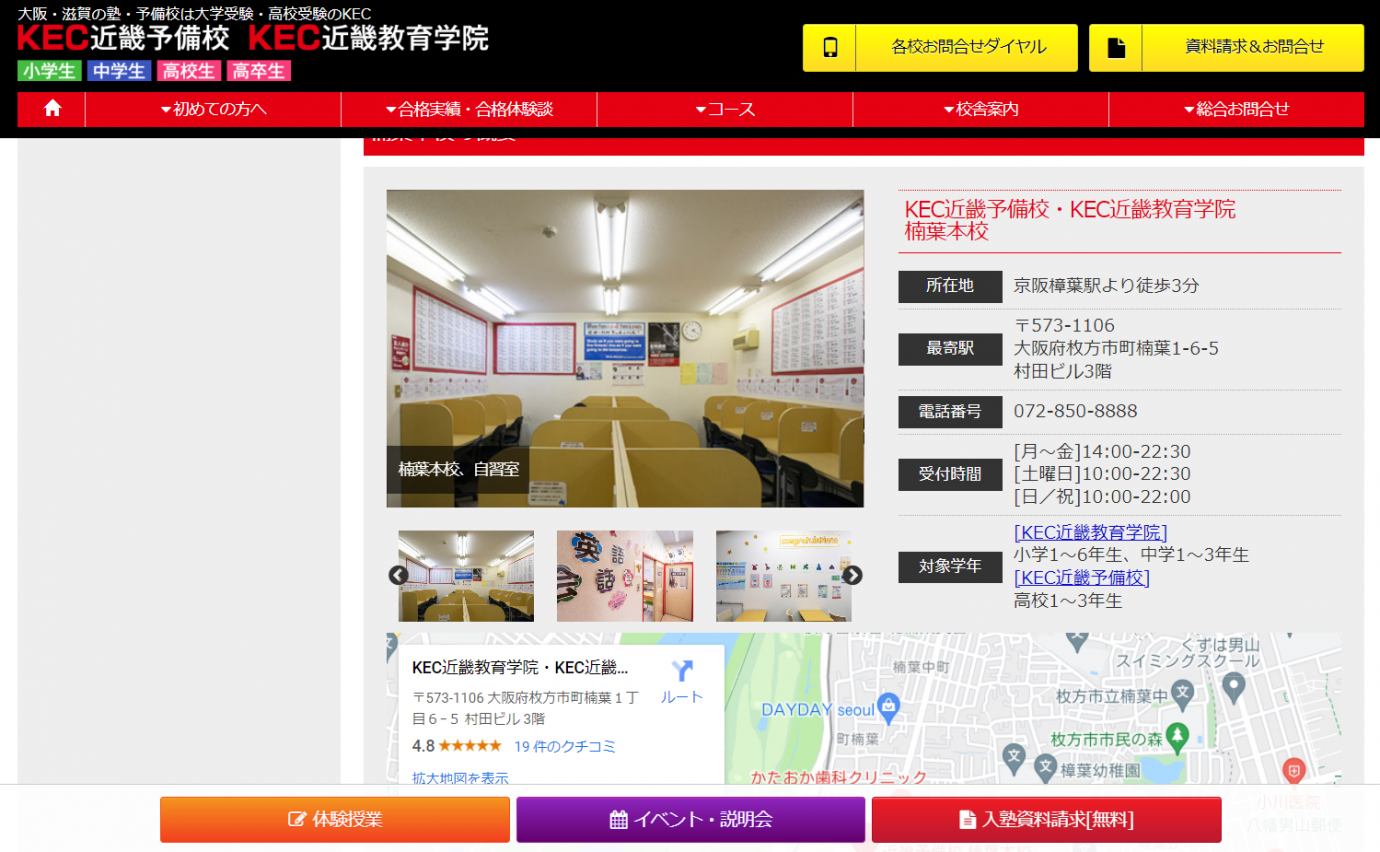Click the document icon in yellow button

tap(1116, 47)
